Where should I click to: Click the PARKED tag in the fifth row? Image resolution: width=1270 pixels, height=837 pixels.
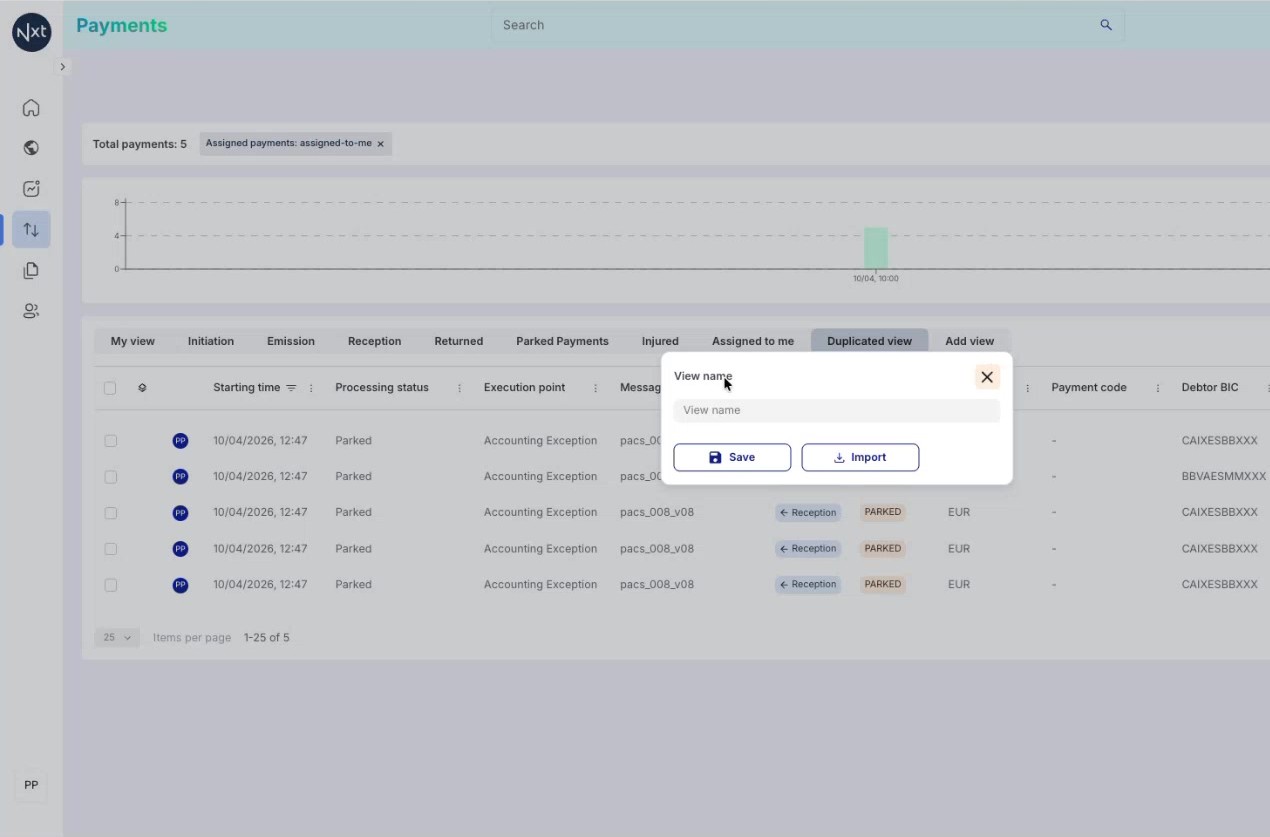[x=883, y=584]
